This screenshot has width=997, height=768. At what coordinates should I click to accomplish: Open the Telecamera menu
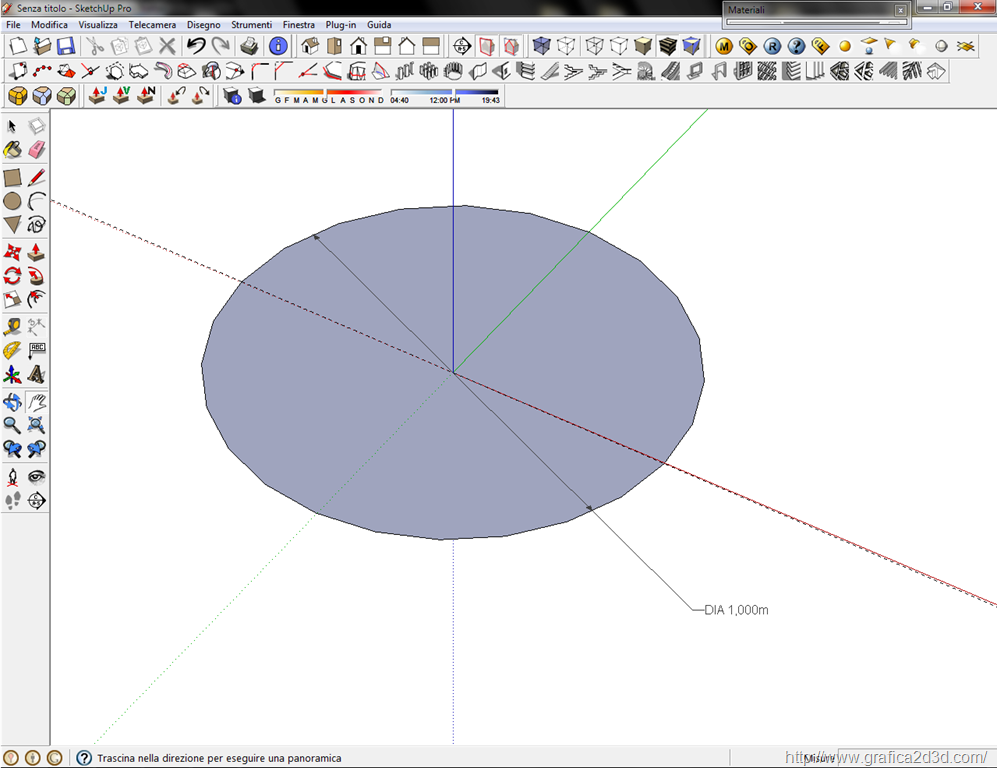pos(152,24)
